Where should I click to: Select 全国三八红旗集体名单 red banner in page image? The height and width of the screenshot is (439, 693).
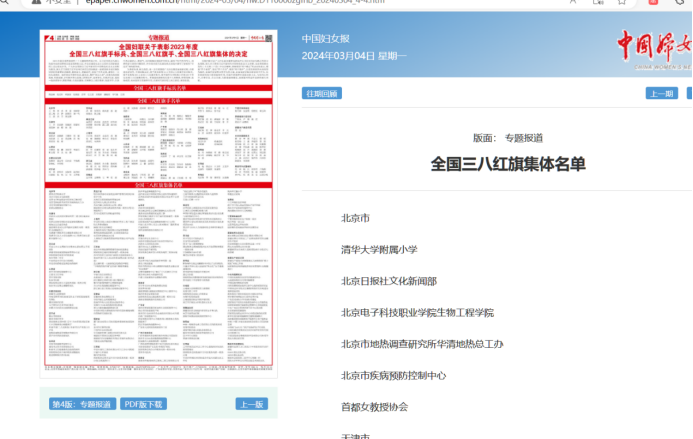(159, 184)
